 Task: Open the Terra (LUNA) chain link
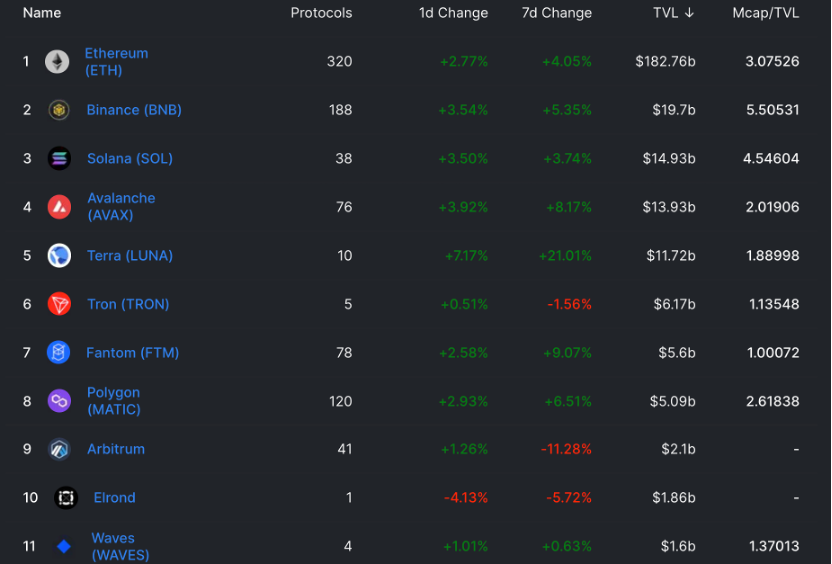(129, 256)
